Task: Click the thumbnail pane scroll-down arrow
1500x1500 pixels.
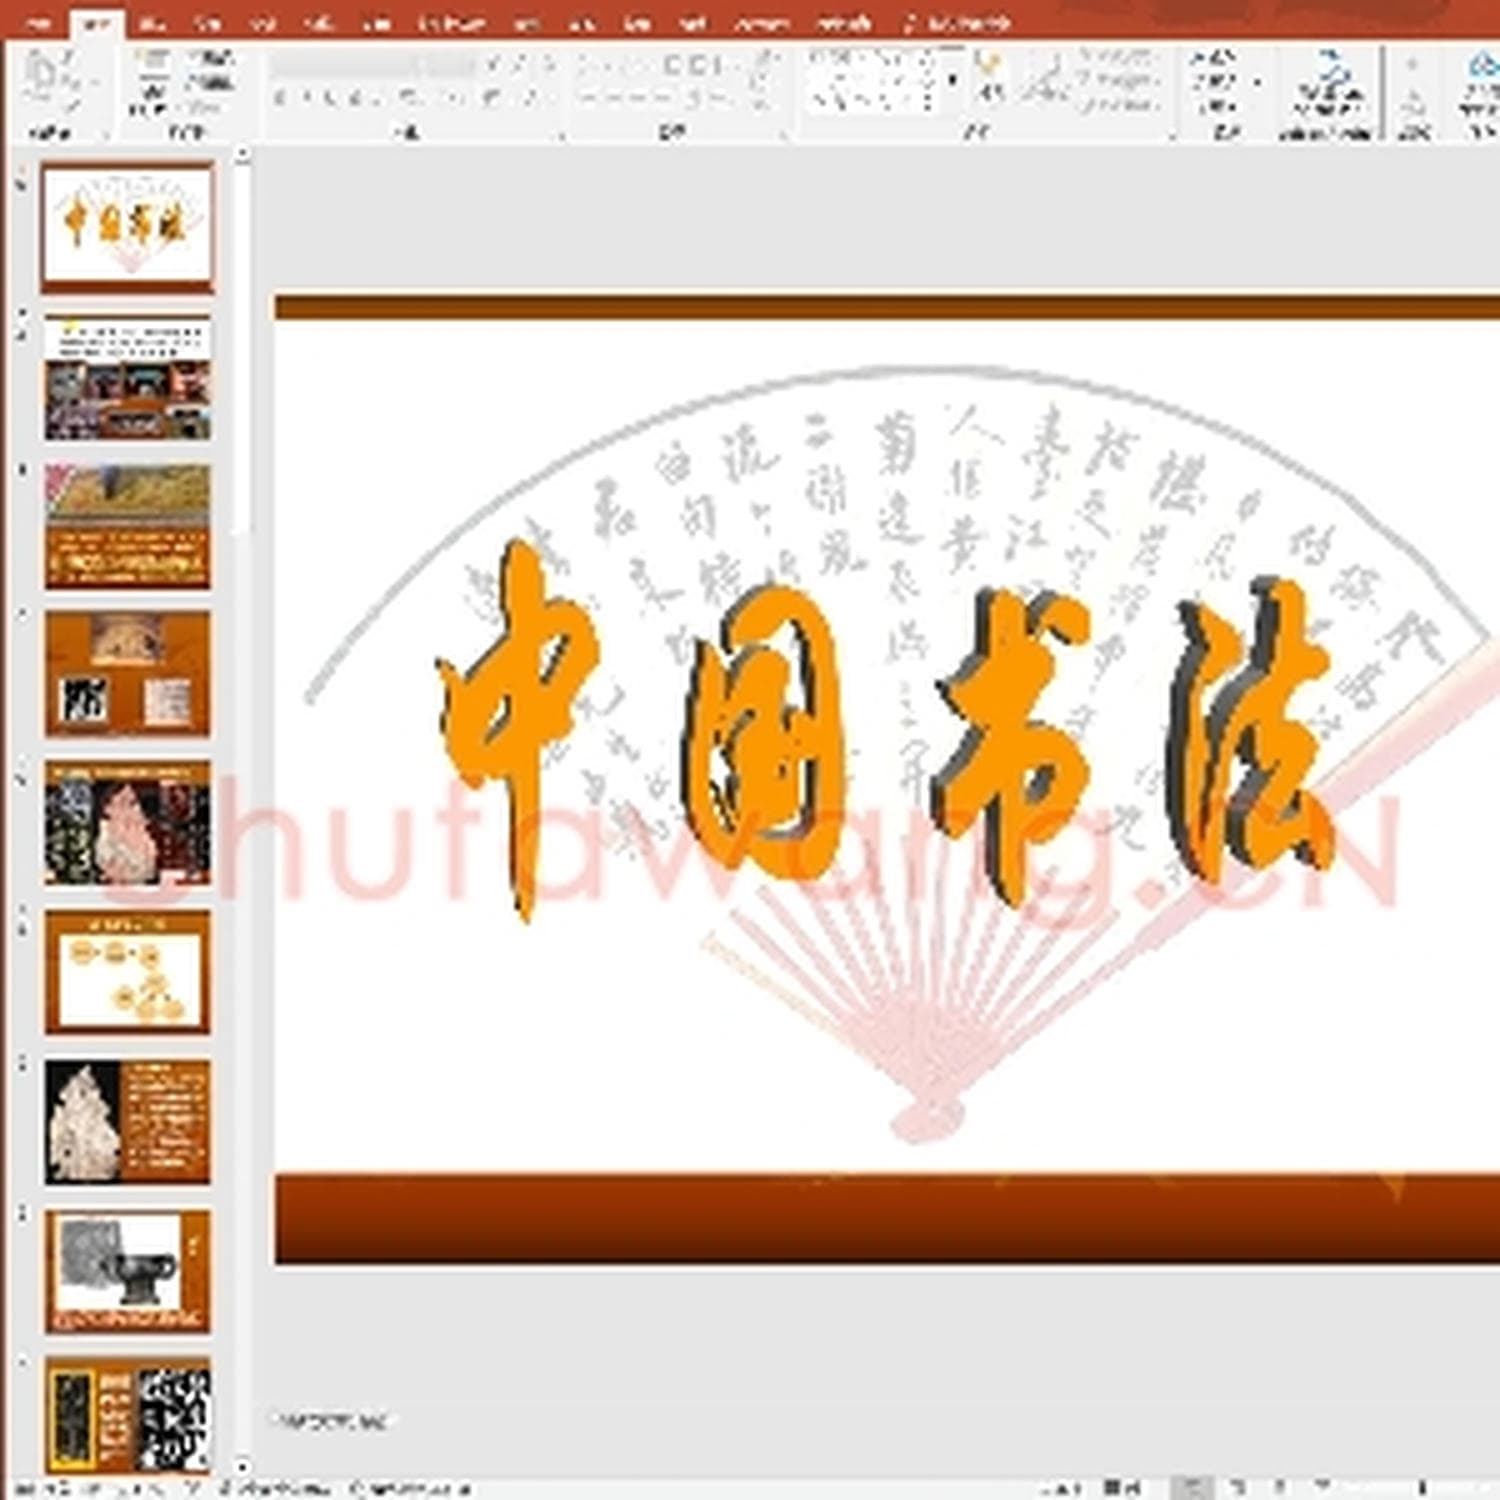Action: (241, 1467)
